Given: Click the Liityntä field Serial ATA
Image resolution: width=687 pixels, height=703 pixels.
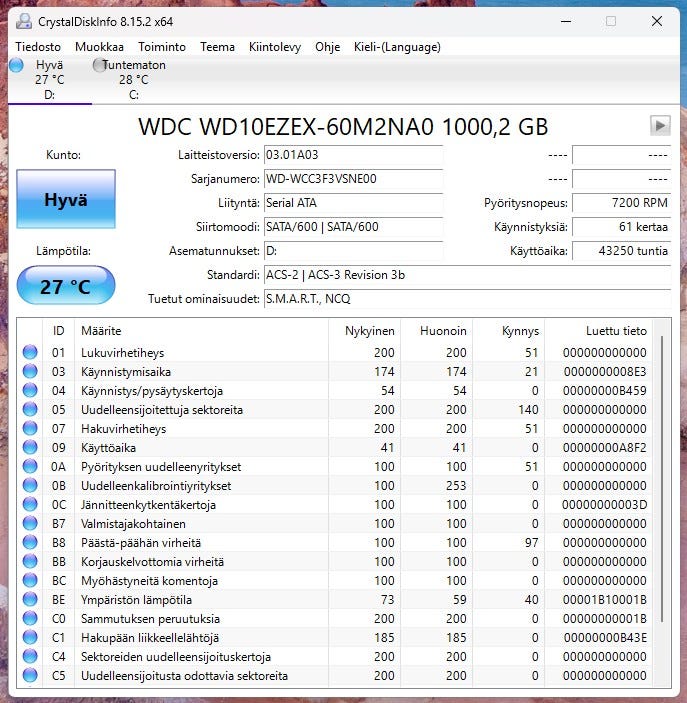Looking at the screenshot, I should (x=353, y=203).
